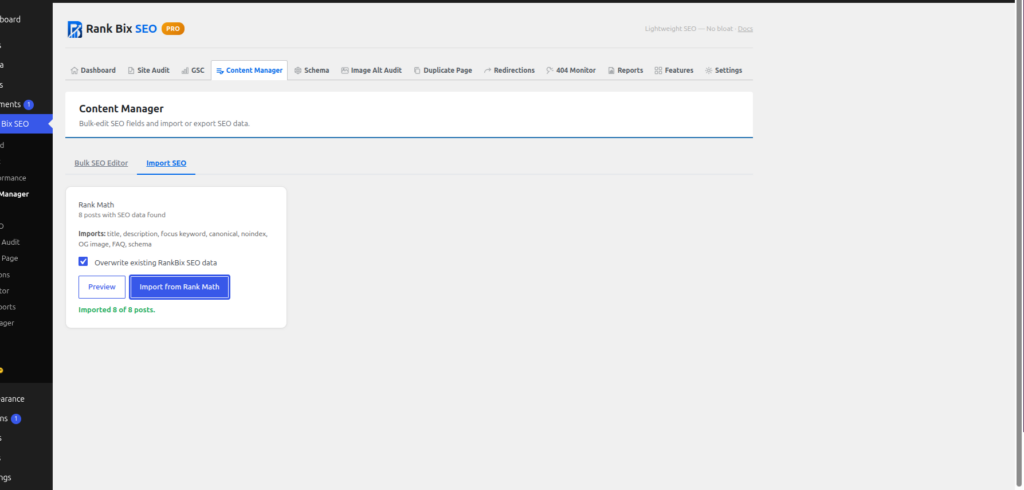Open the Reports tab
Screen dimensions: 1024x490
[625, 71]
